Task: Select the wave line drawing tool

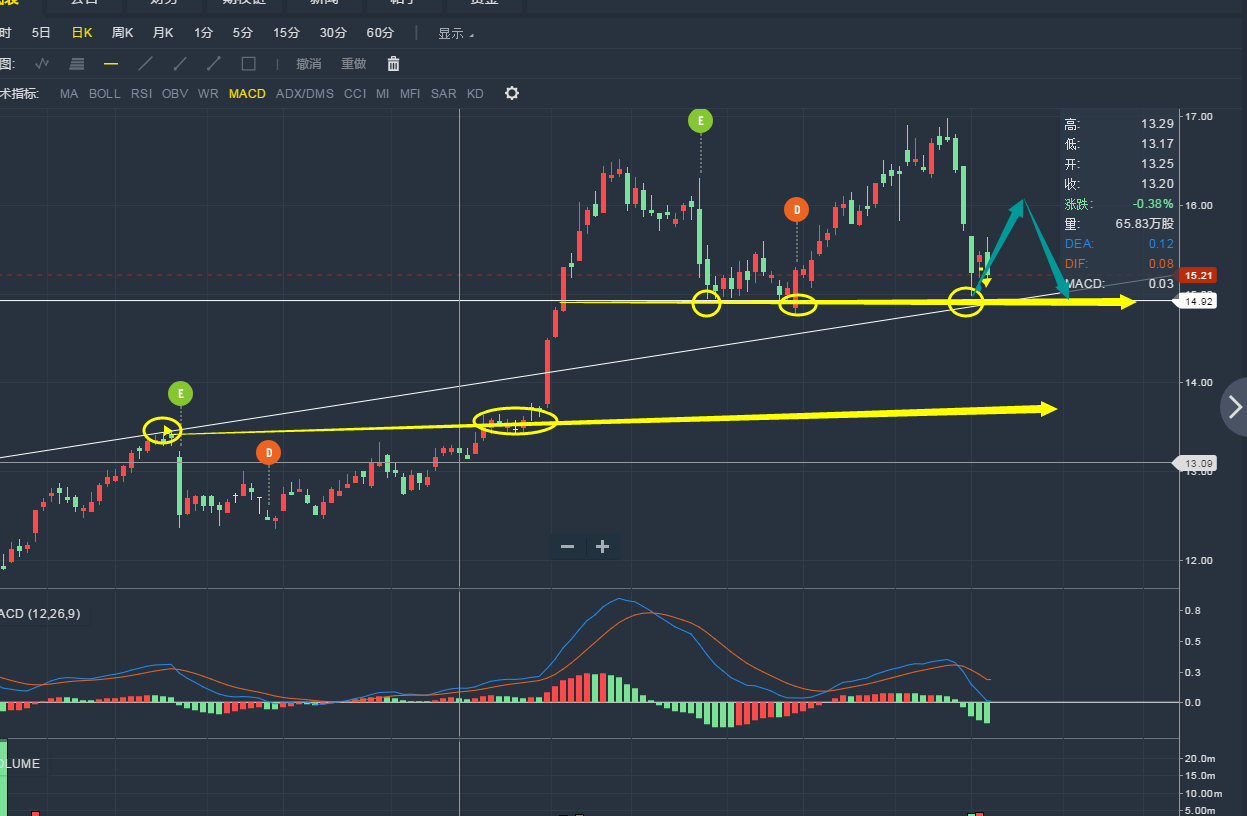Action: click(42, 63)
